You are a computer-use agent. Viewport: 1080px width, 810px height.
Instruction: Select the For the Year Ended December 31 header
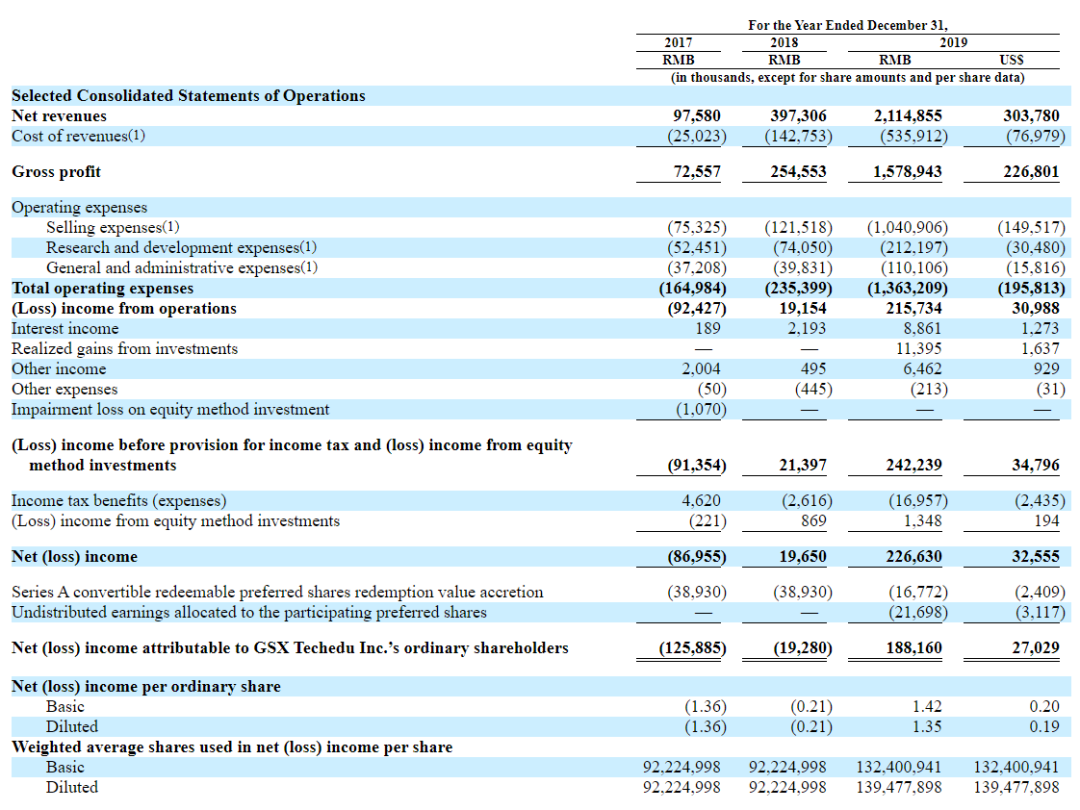click(x=848, y=25)
